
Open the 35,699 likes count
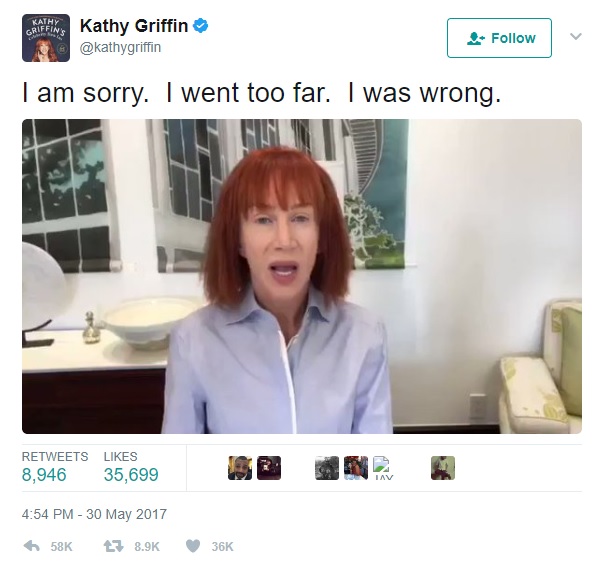(x=131, y=474)
